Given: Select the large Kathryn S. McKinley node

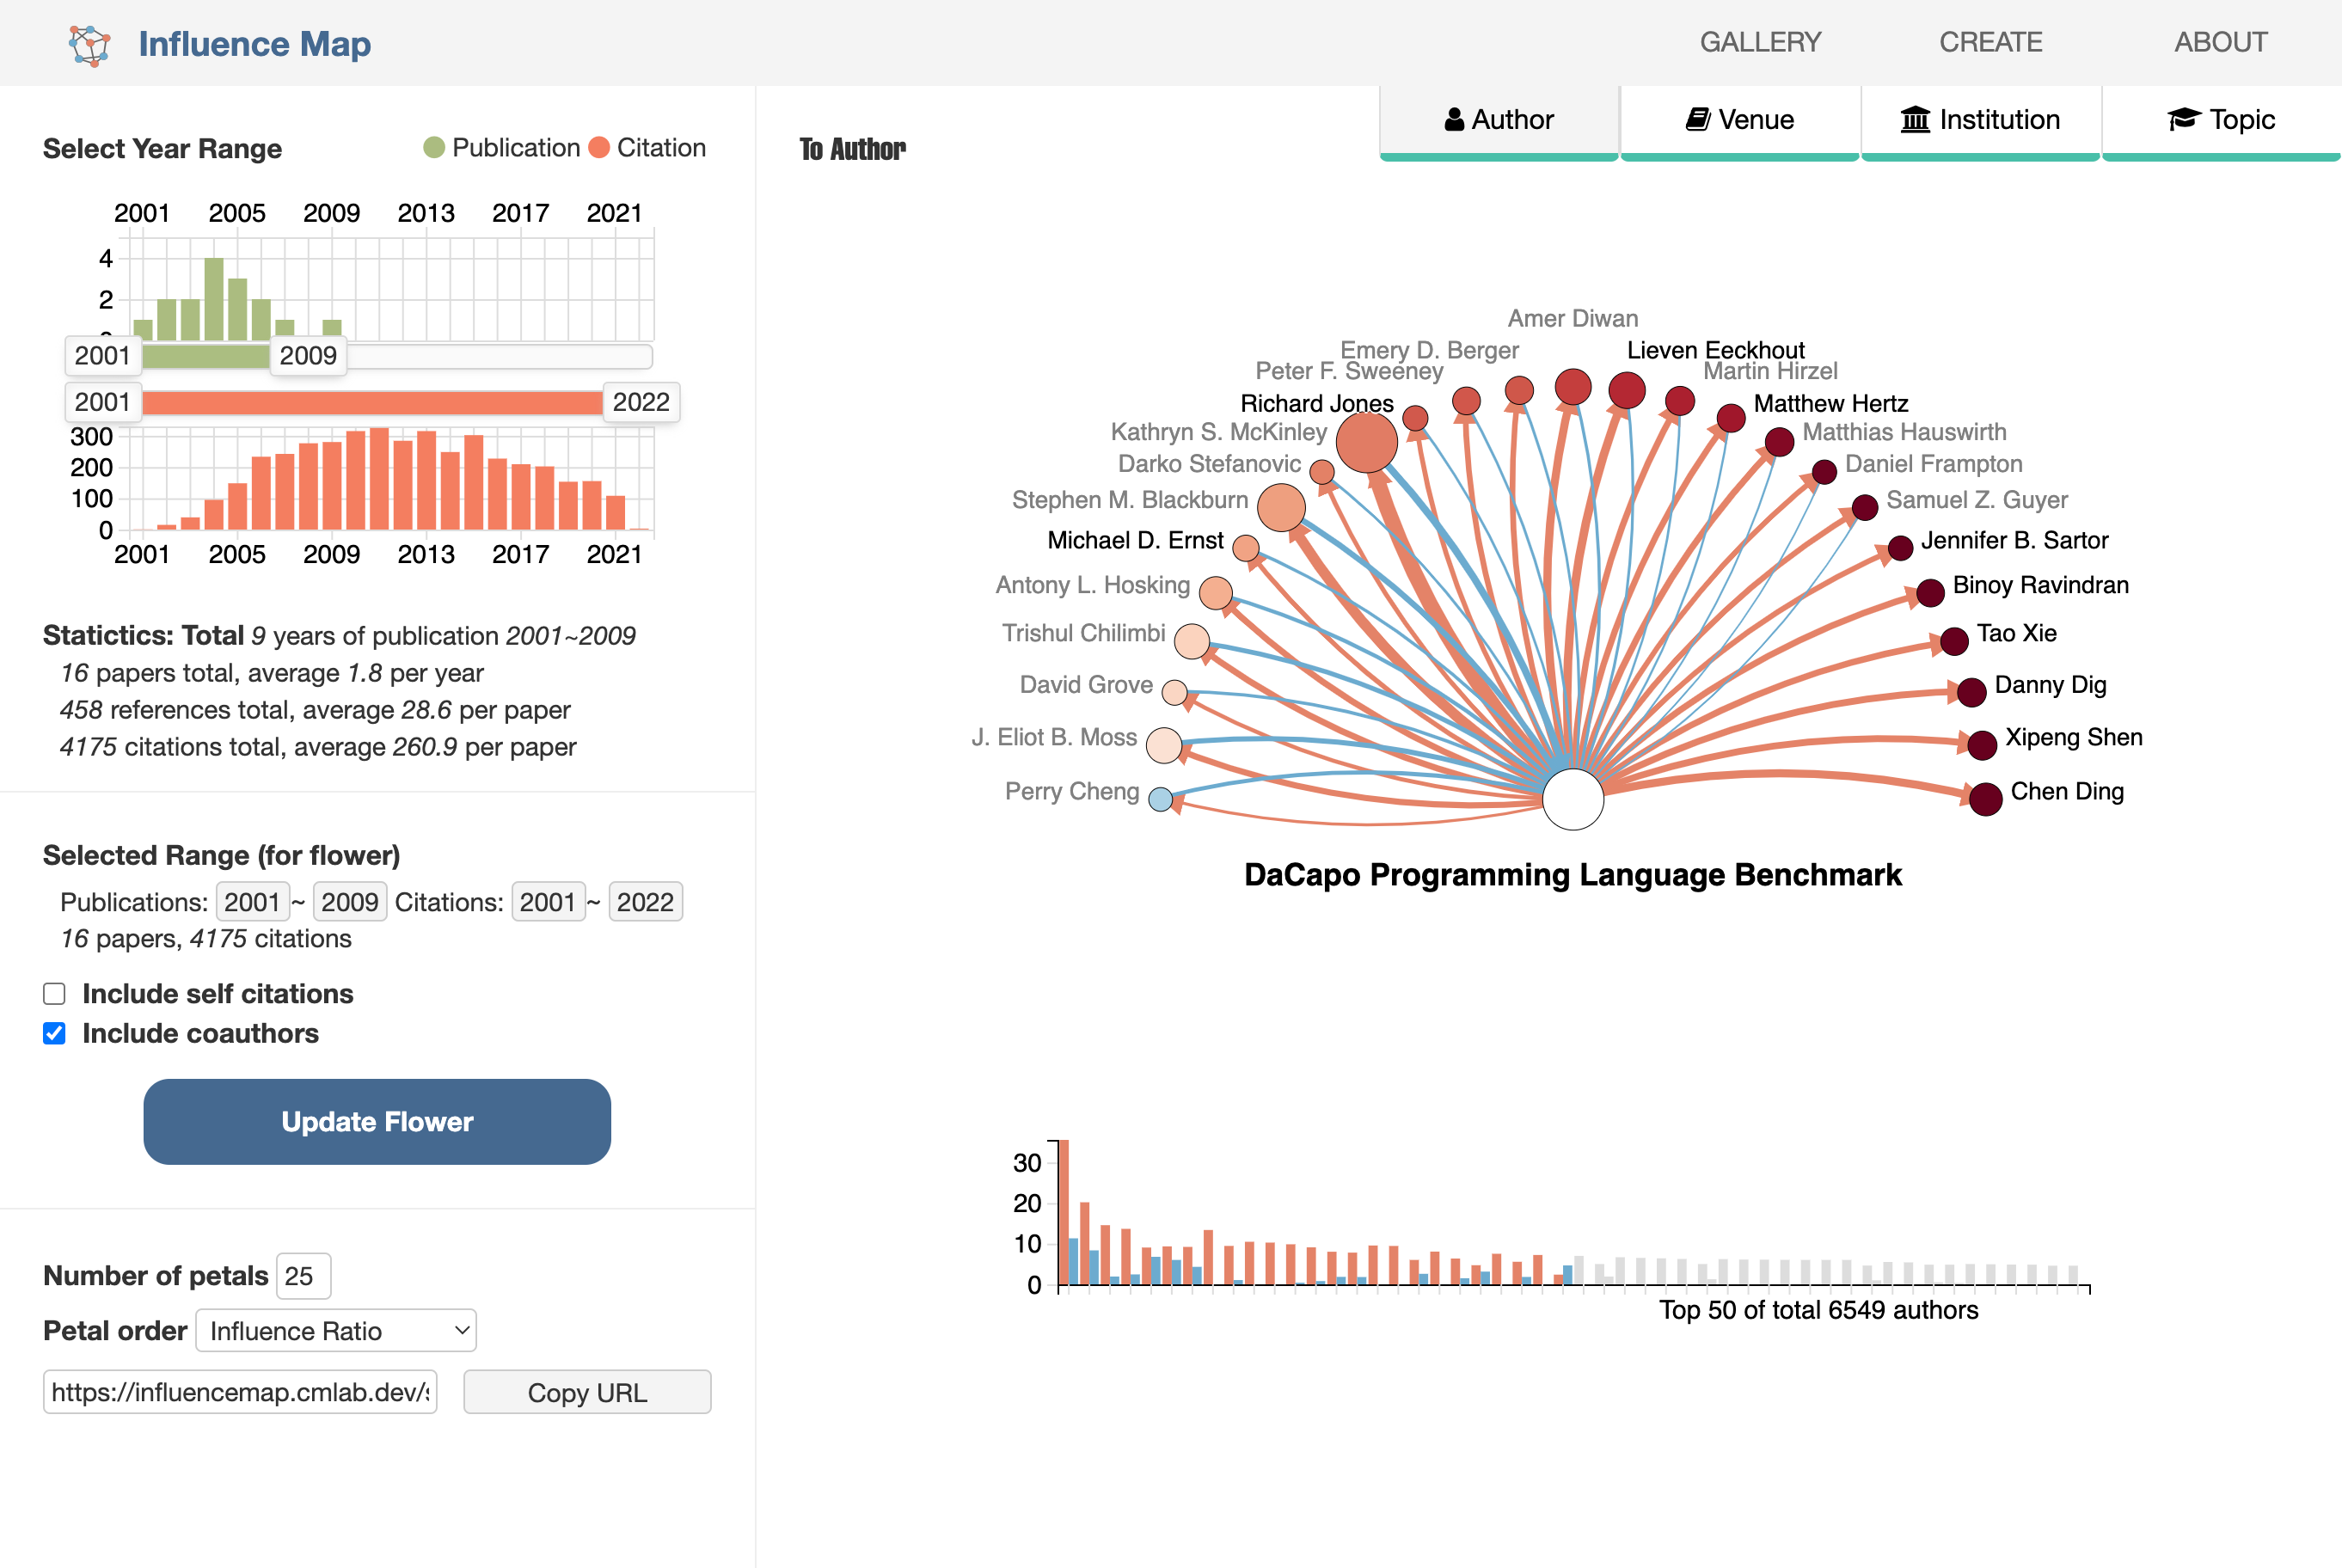Looking at the screenshot, I should click(1366, 442).
